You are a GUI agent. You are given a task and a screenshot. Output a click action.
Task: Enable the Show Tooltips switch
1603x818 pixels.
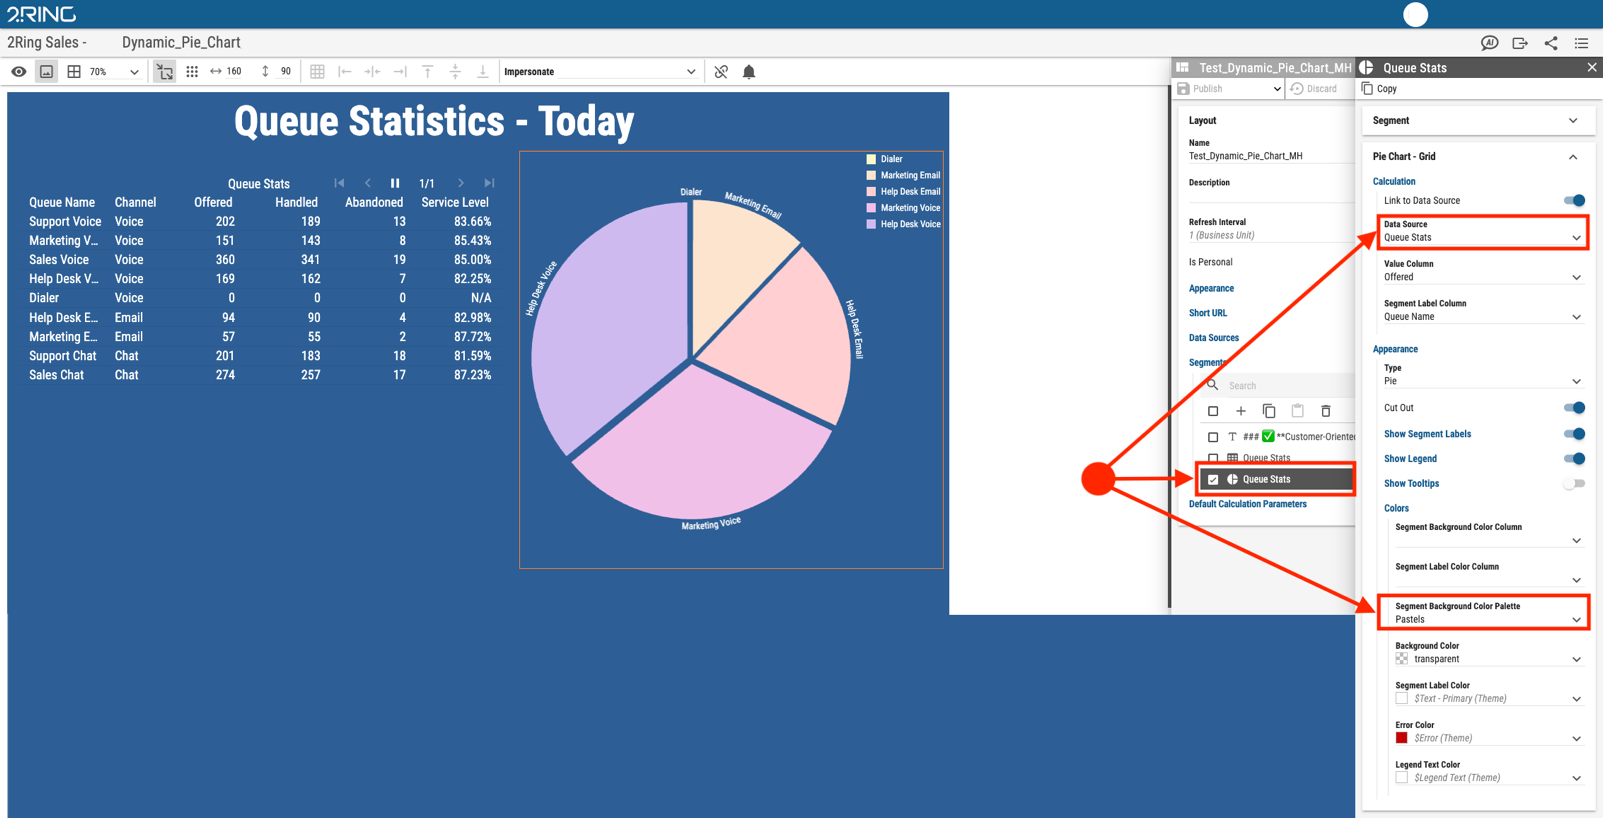[x=1574, y=484]
